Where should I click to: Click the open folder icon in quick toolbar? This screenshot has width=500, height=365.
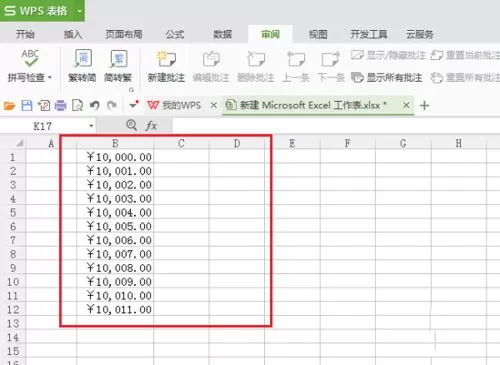(x=9, y=106)
